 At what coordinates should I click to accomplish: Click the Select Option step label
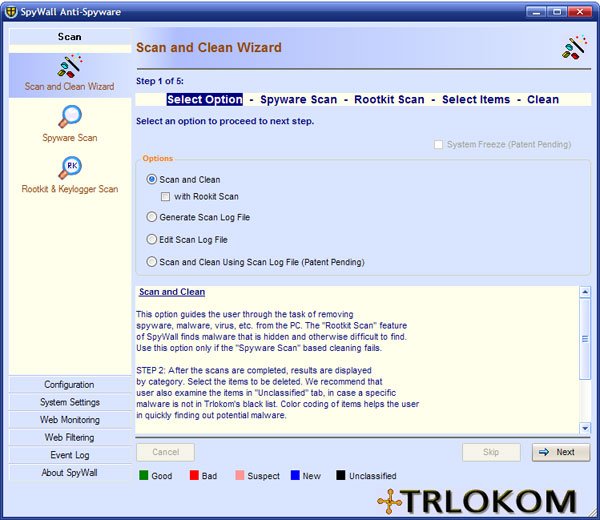205,99
